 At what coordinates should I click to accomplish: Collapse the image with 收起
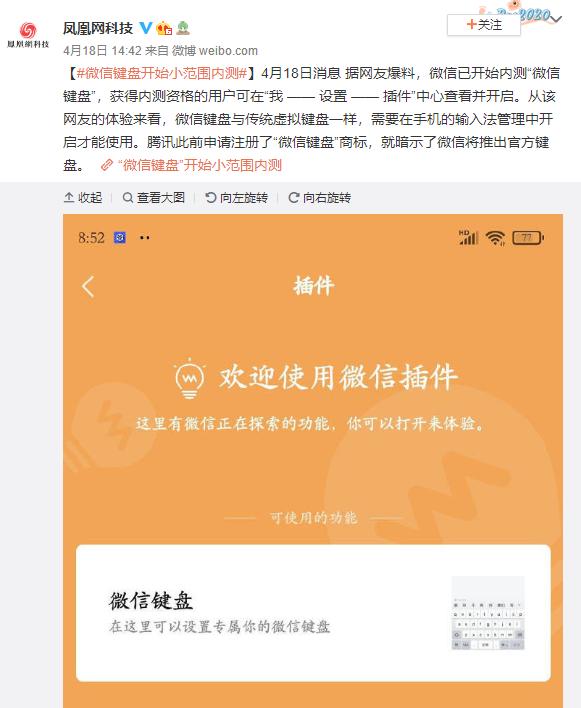[x=83, y=198]
